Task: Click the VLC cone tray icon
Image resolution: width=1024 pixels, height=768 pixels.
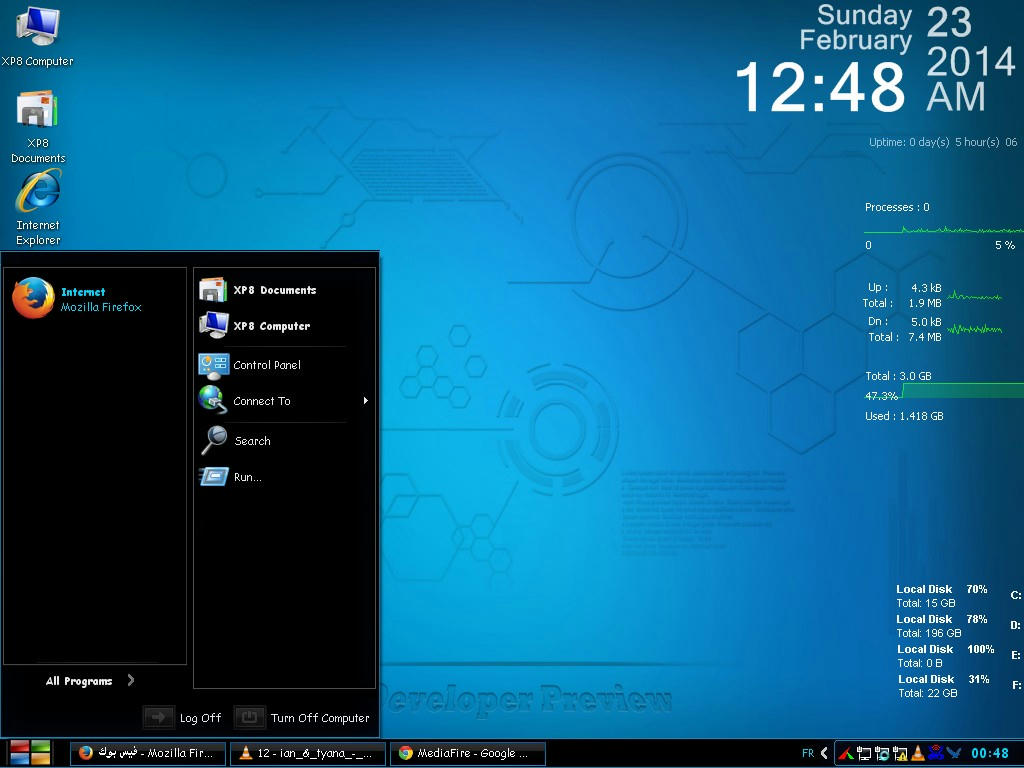Action: (917, 753)
